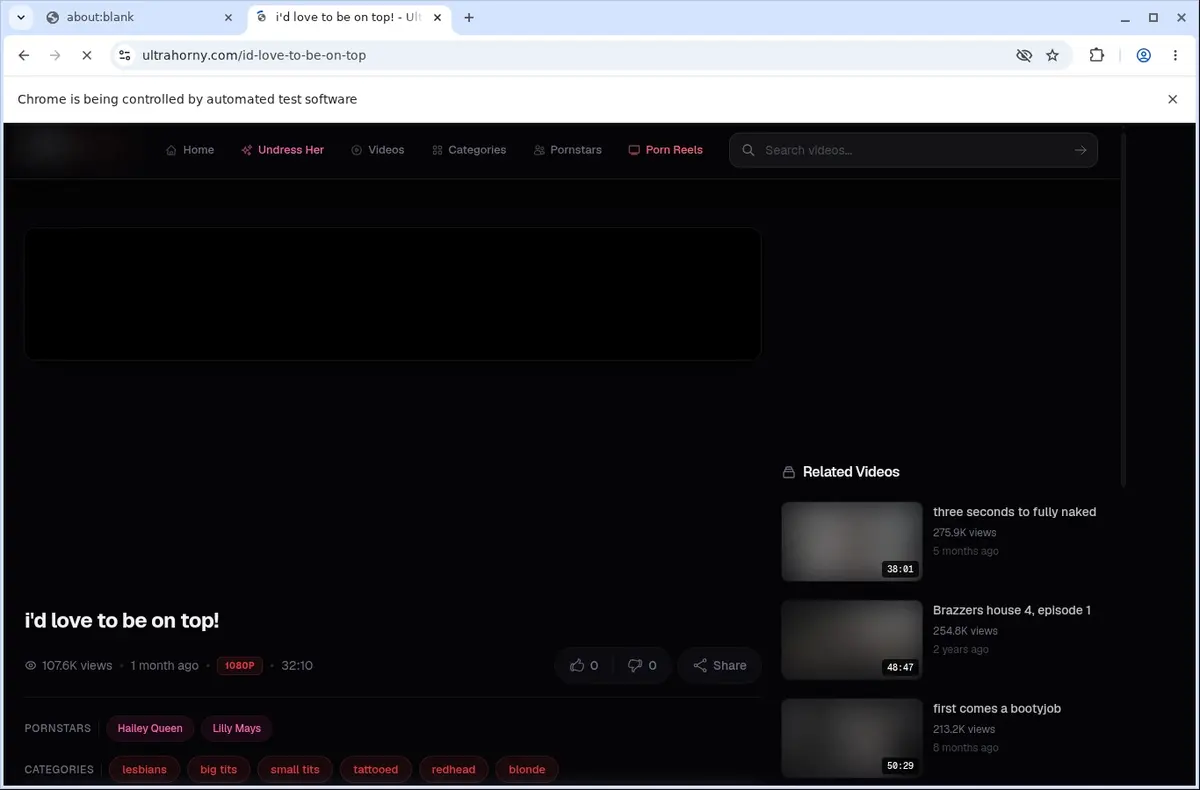Submit search with the arrow icon
The height and width of the screenshot is (790, 1200).
[x=1080, y=150]
